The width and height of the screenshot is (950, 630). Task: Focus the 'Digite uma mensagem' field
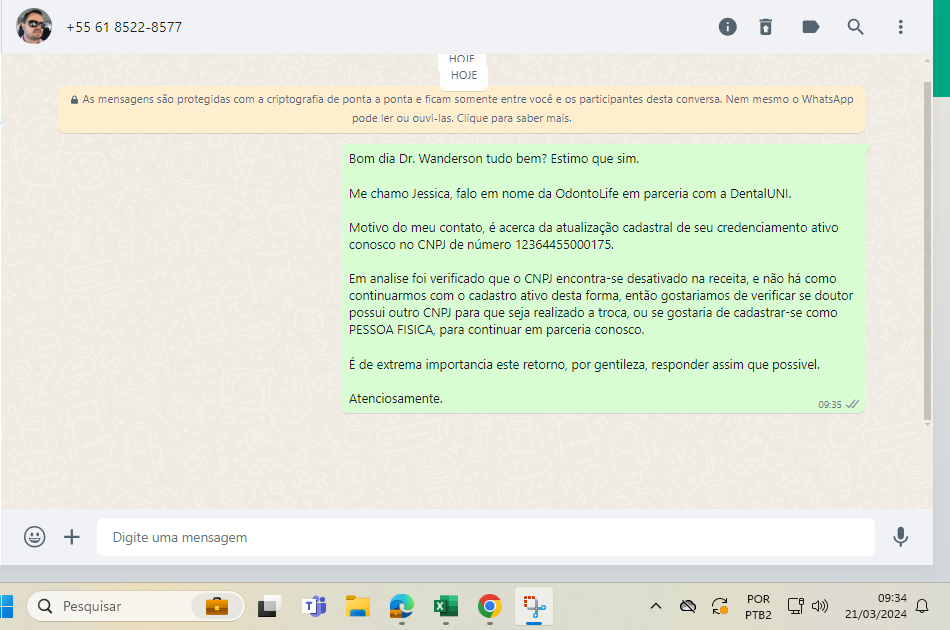click(485, 537)
